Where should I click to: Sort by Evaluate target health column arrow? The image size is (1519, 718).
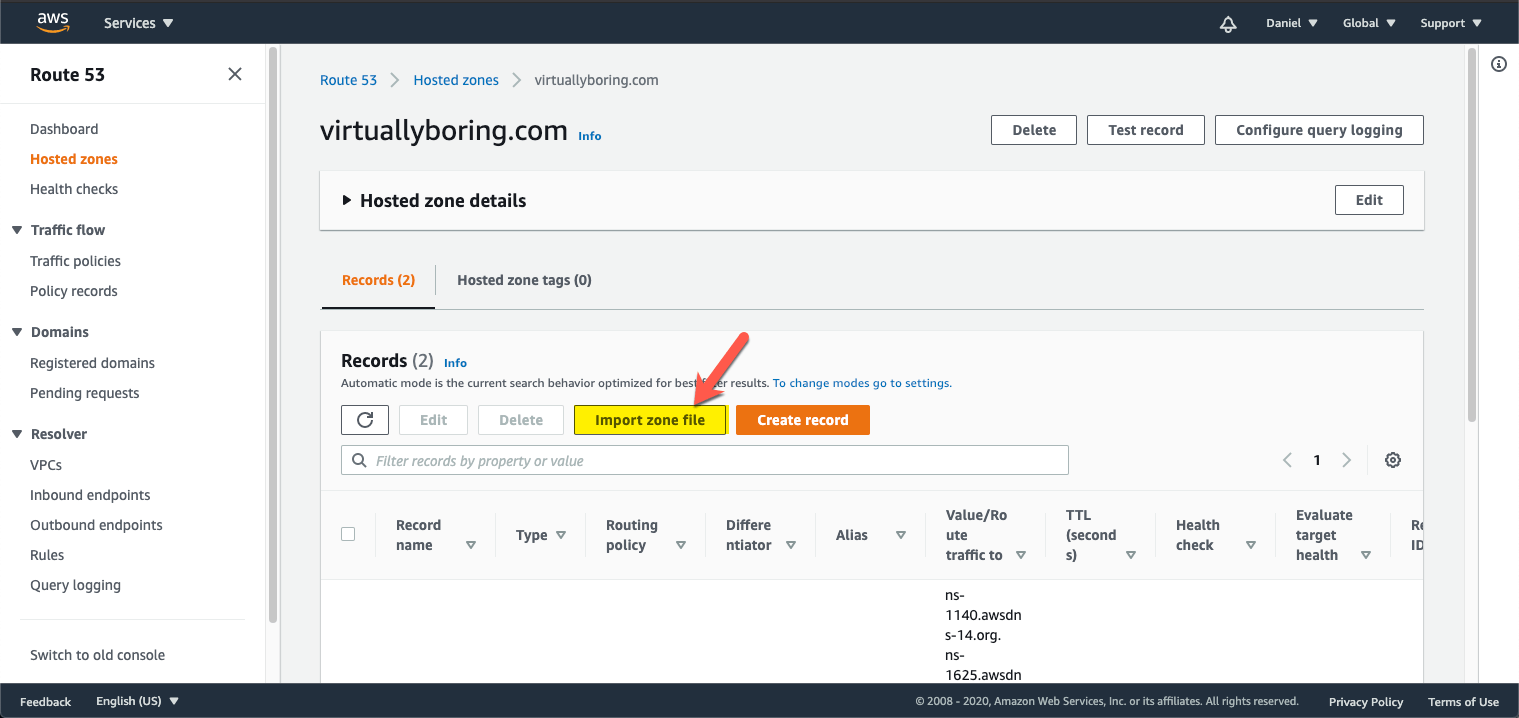point(1365,555)
